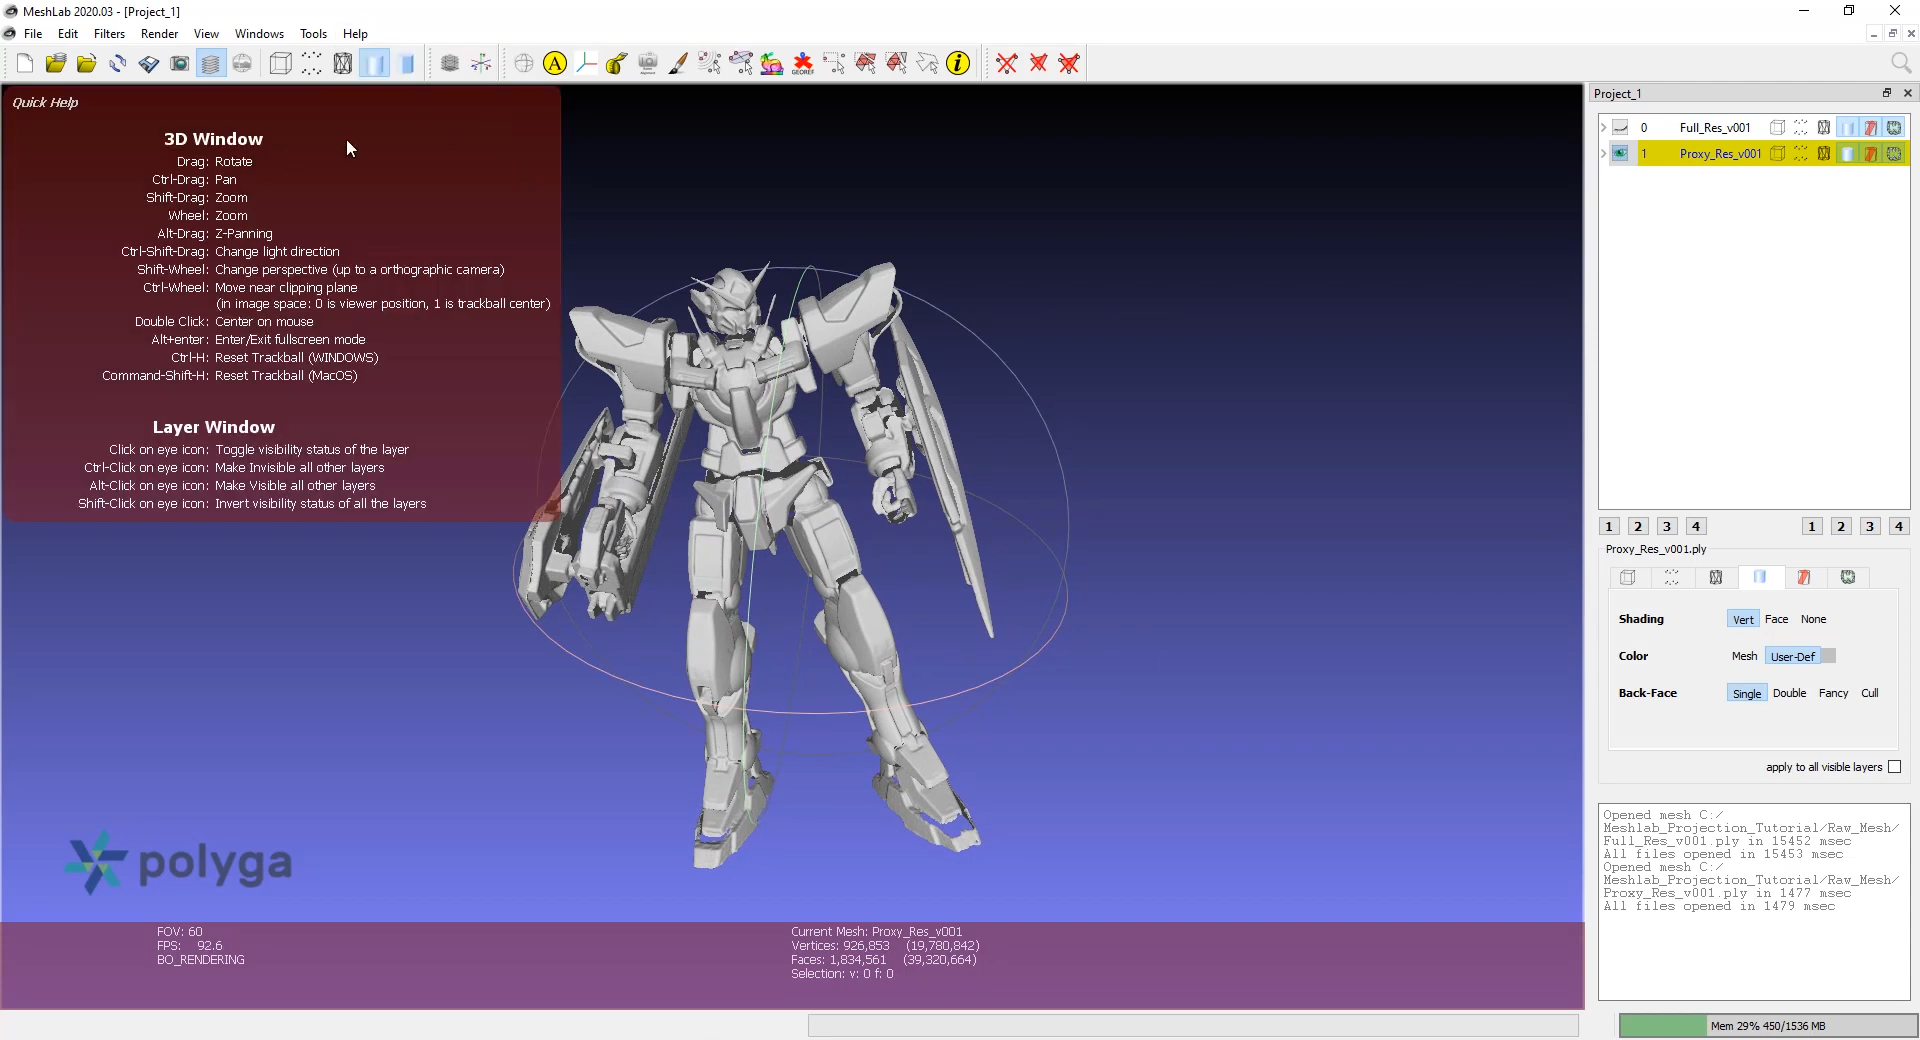Click the search magnifier icon
The image size is (1920, 1040).
[1901, 63]
